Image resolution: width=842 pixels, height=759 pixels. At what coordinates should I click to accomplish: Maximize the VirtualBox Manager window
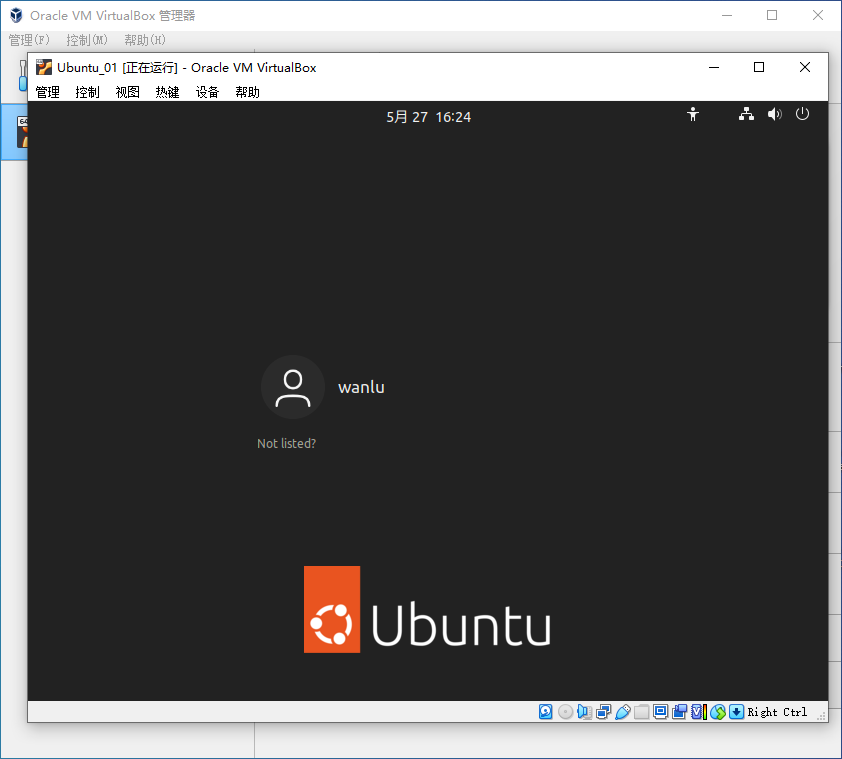772,16
